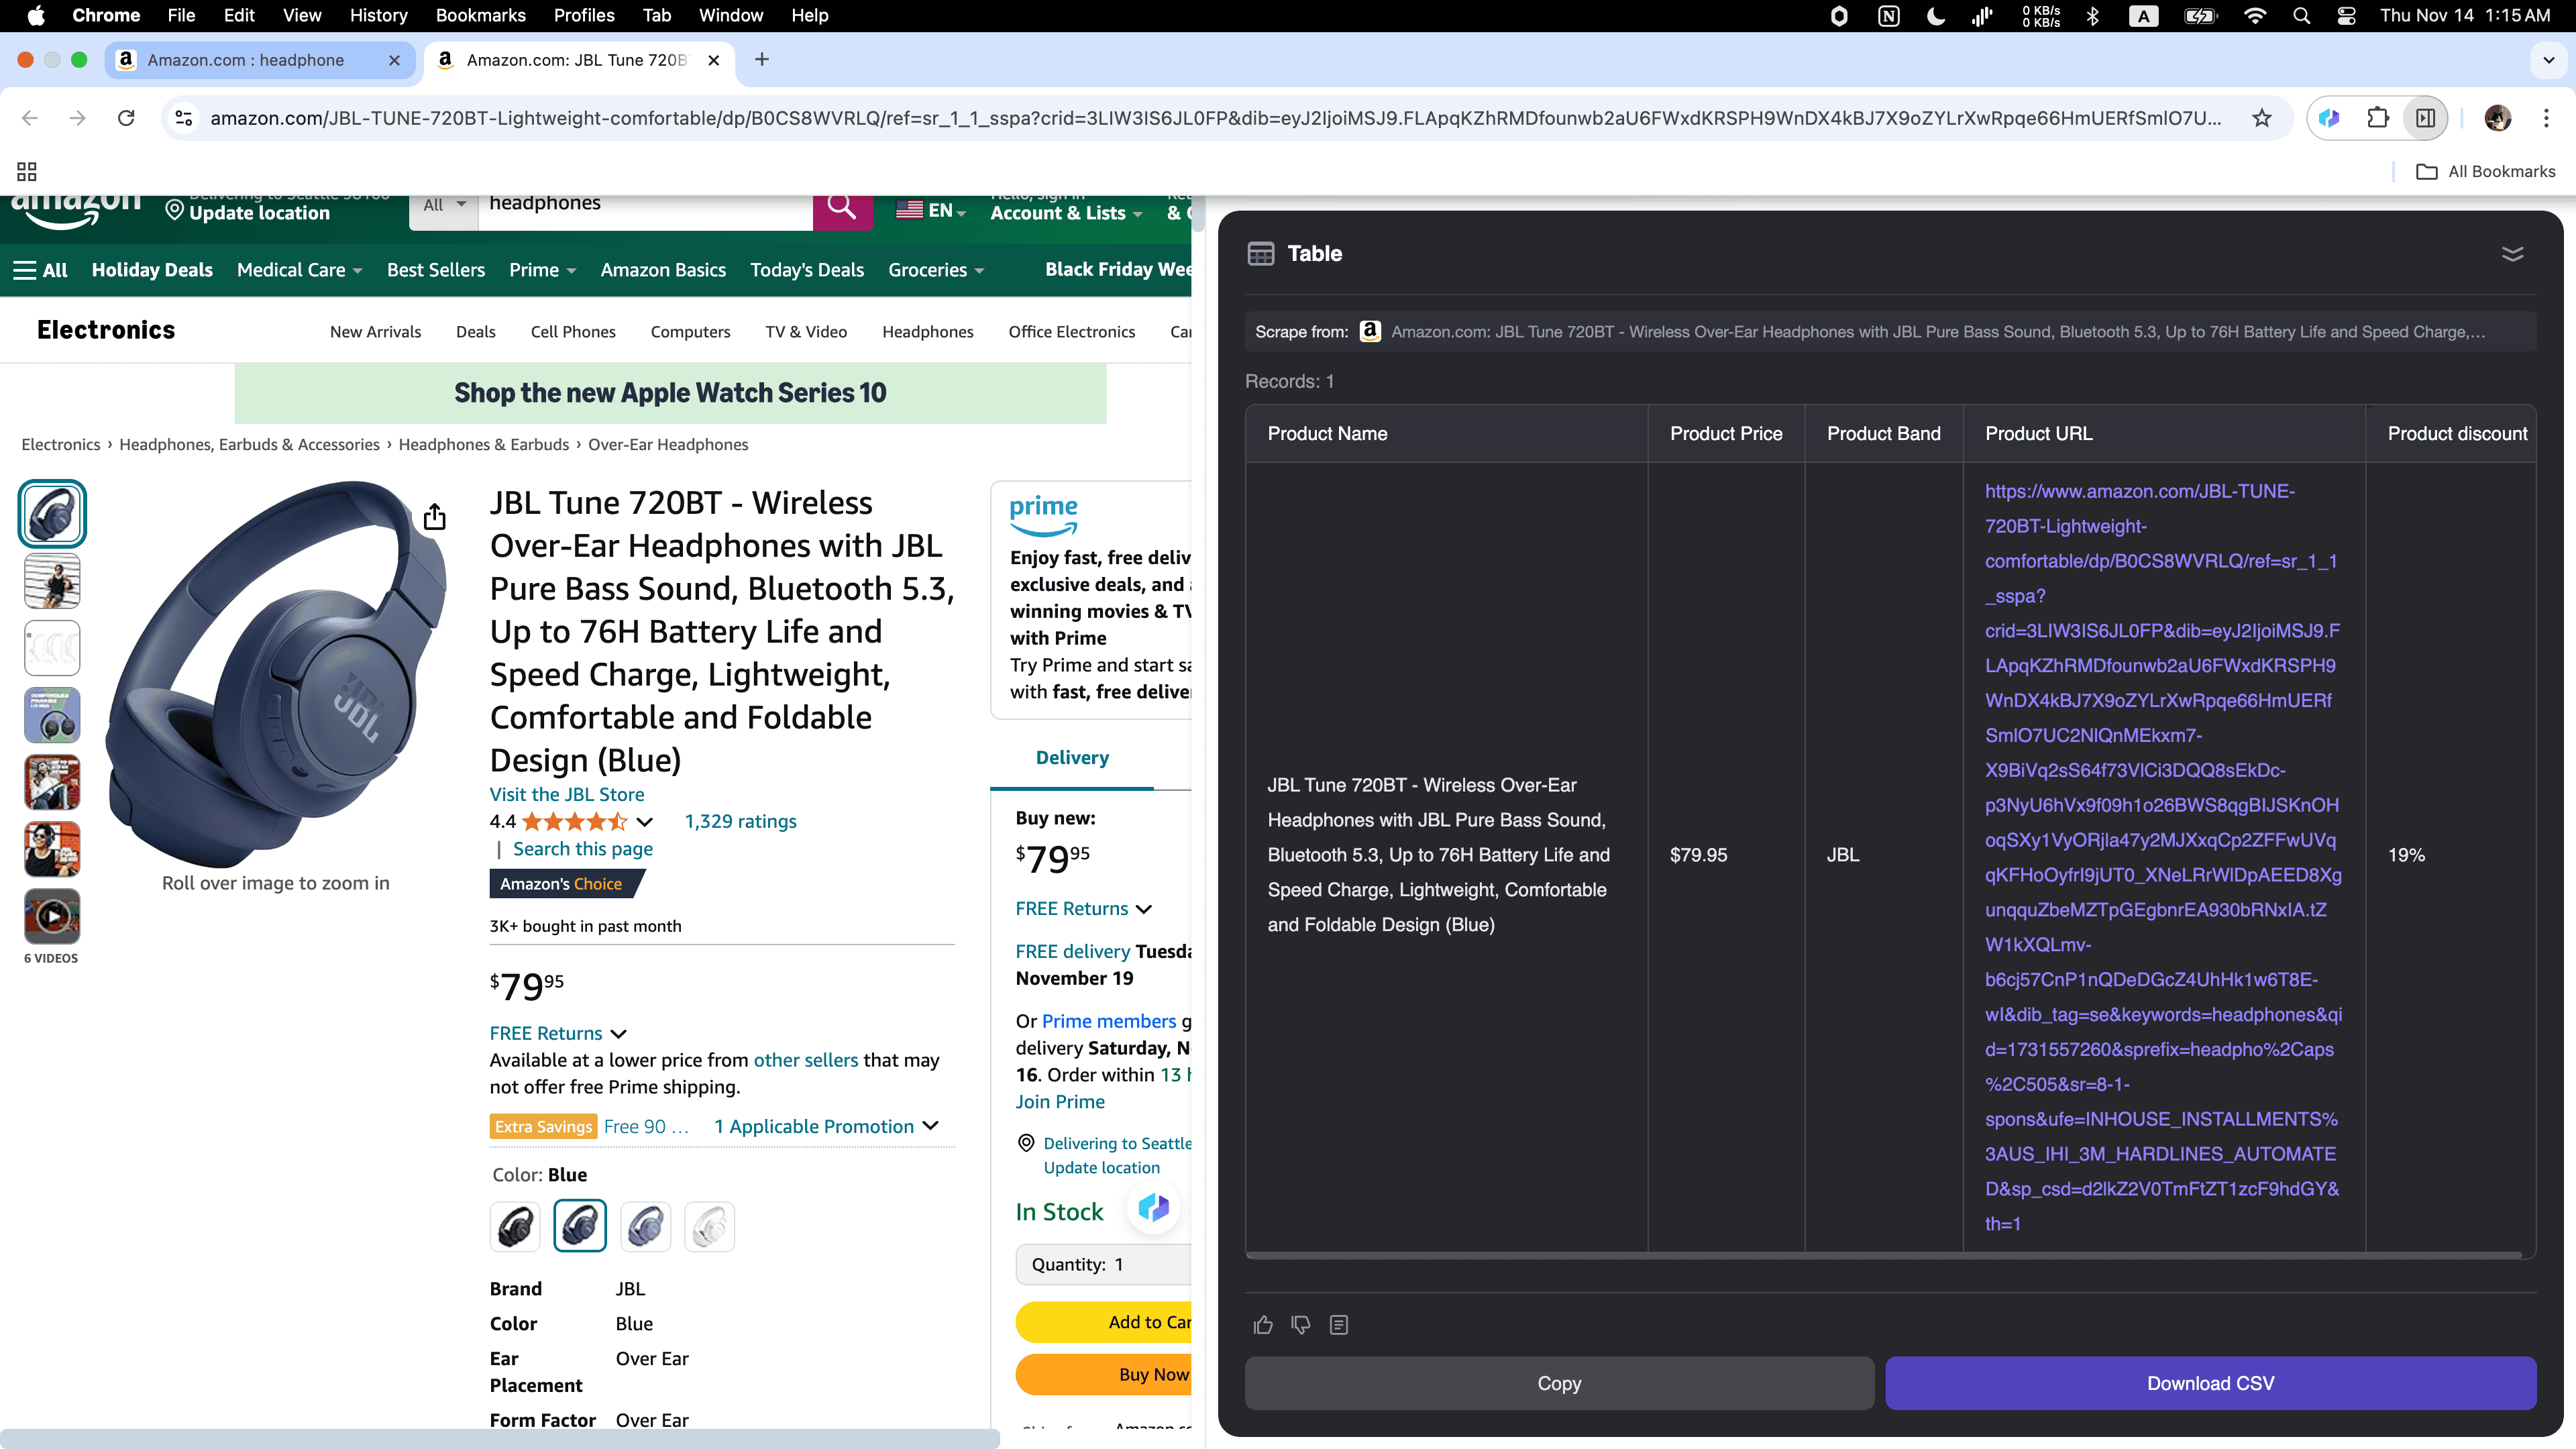
Task: Reload the page
Action: click(x=126, y=118)
